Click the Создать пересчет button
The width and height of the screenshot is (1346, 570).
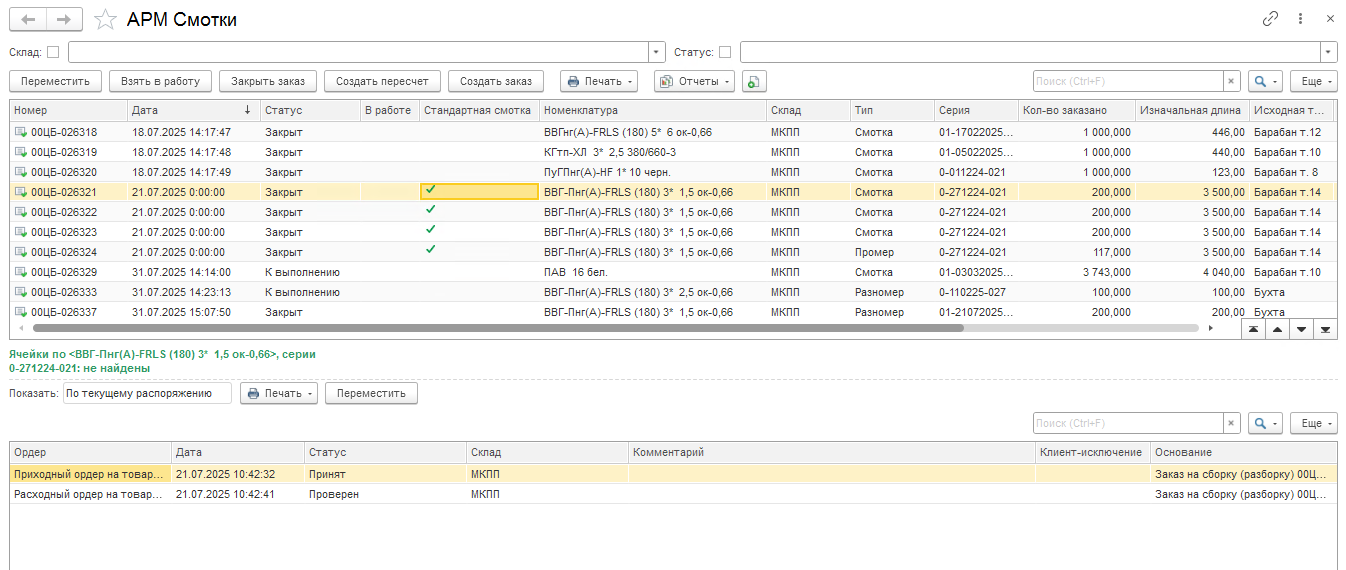click(382, 81)
